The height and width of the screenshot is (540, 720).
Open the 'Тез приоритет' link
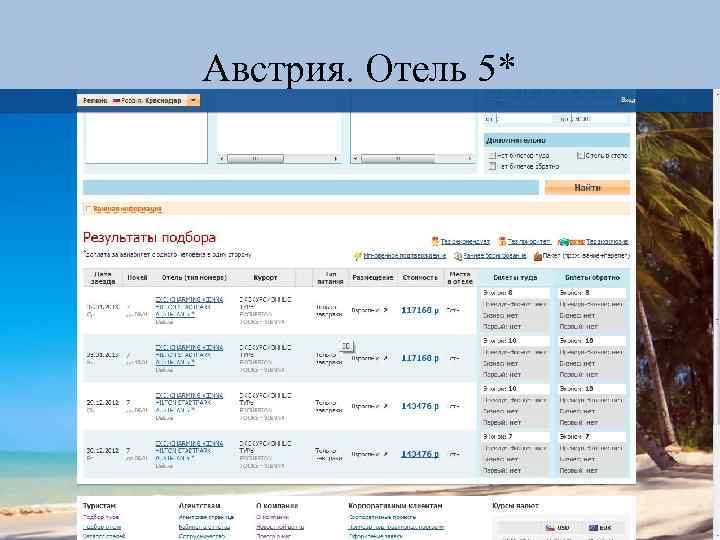[x=529, y=242]
